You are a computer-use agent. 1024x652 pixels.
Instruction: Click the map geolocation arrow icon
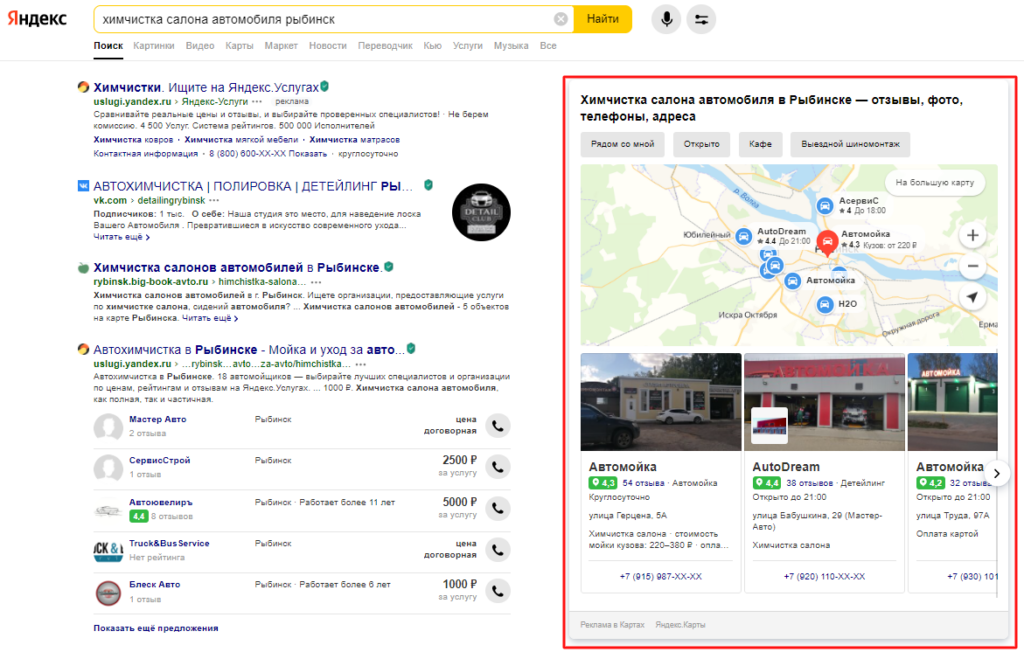tap(973, 298)
